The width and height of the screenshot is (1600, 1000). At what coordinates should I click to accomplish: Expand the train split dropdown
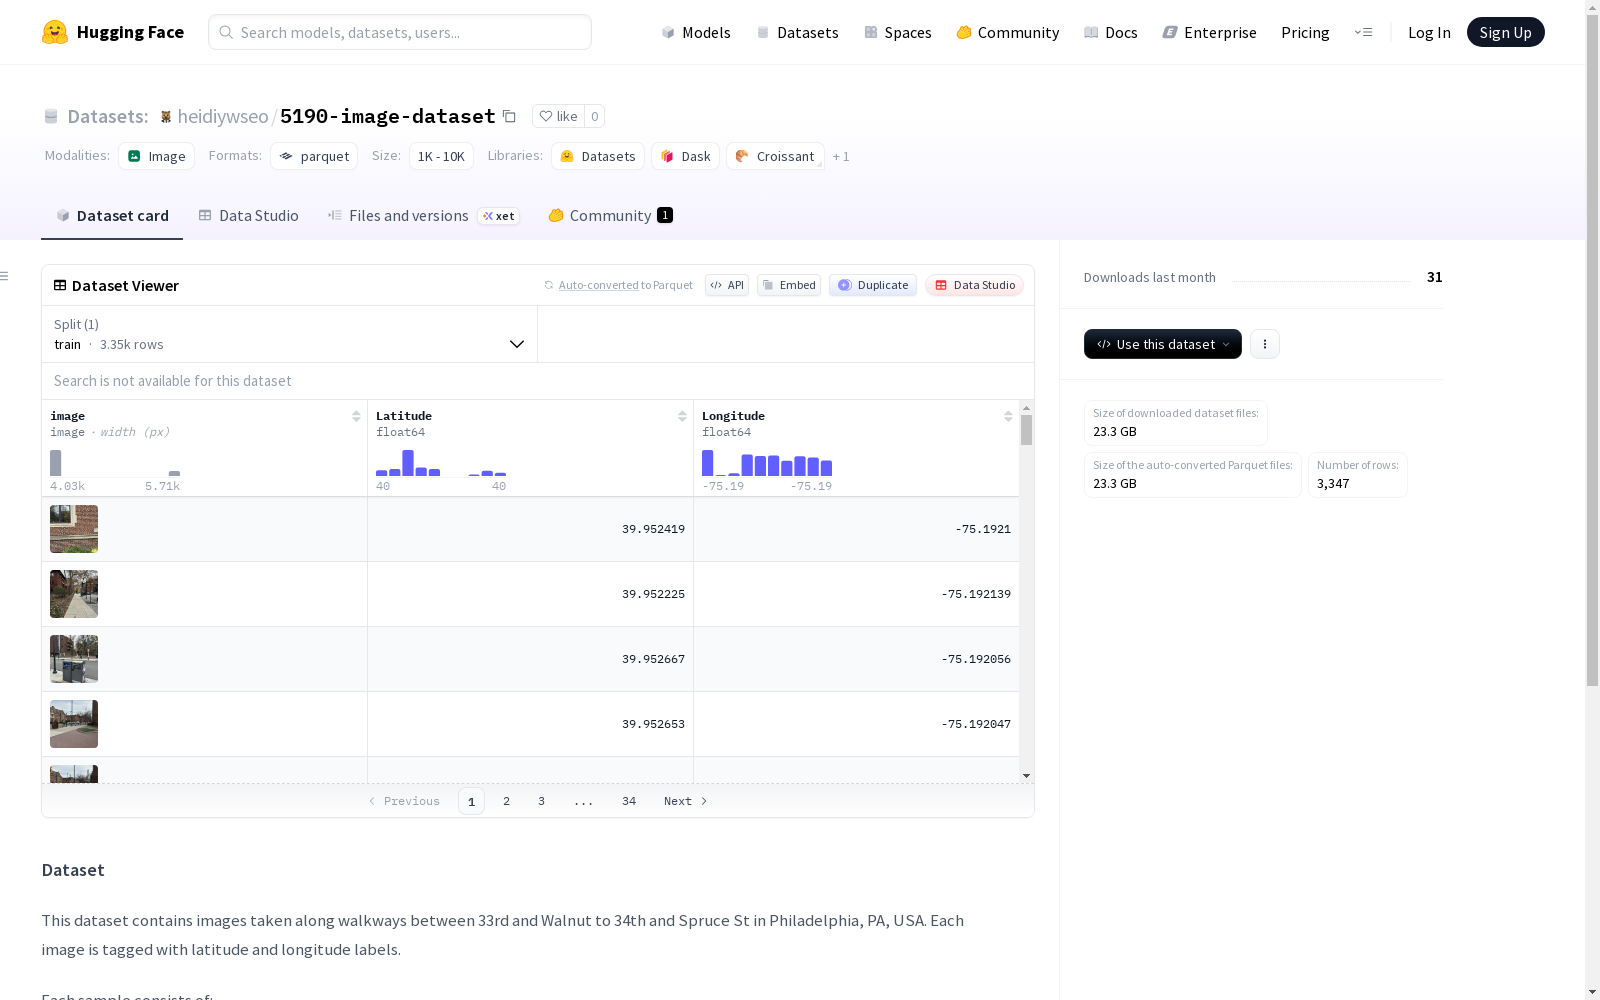click(x=290, y=334)
